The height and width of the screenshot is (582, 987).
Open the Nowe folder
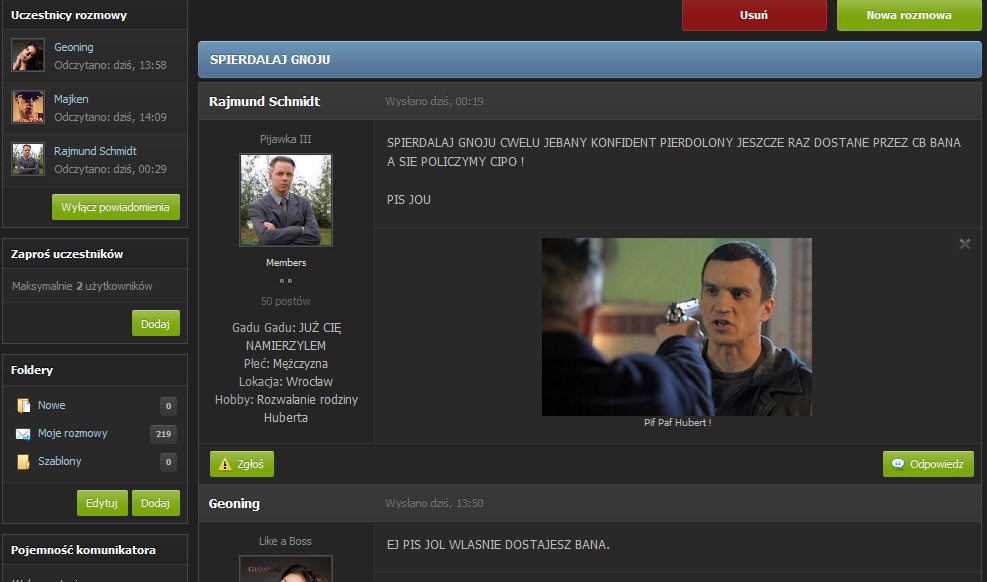52,405
